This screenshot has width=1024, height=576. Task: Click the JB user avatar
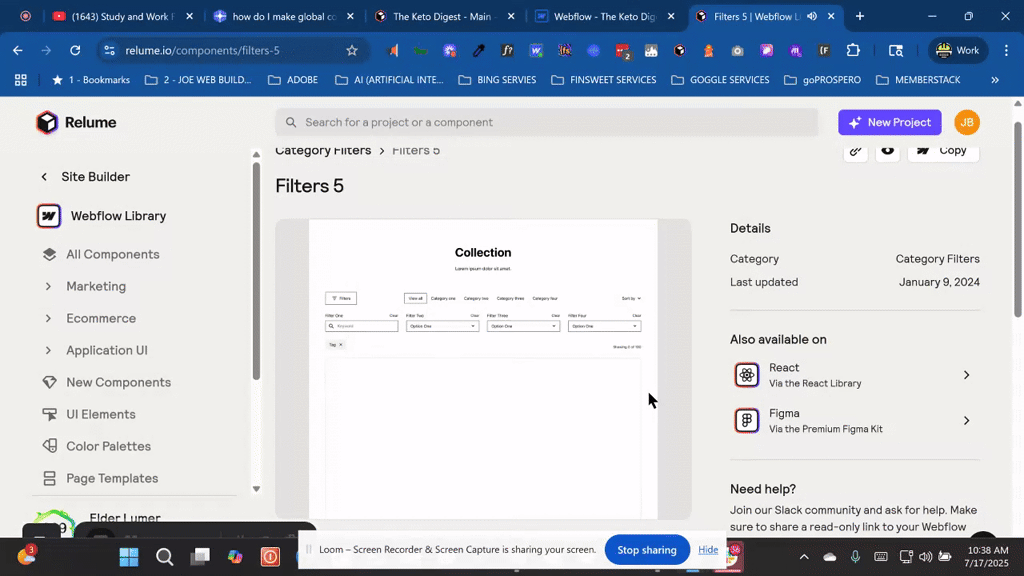[x=966, y=122]
